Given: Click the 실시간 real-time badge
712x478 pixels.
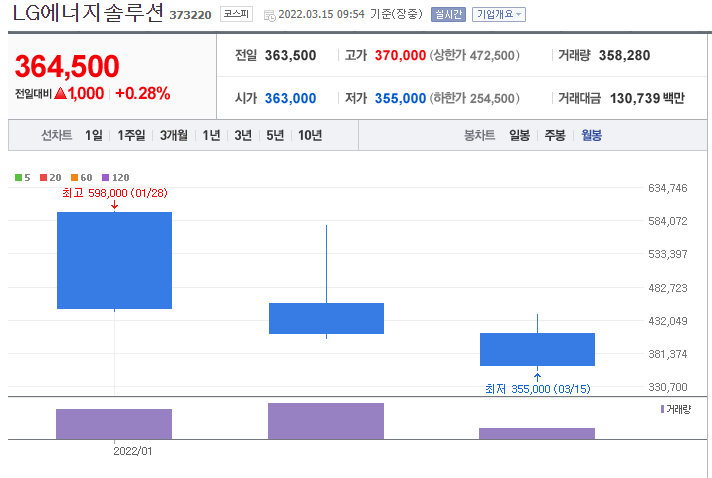Looking at the screenshot, I should pos(448,15).
